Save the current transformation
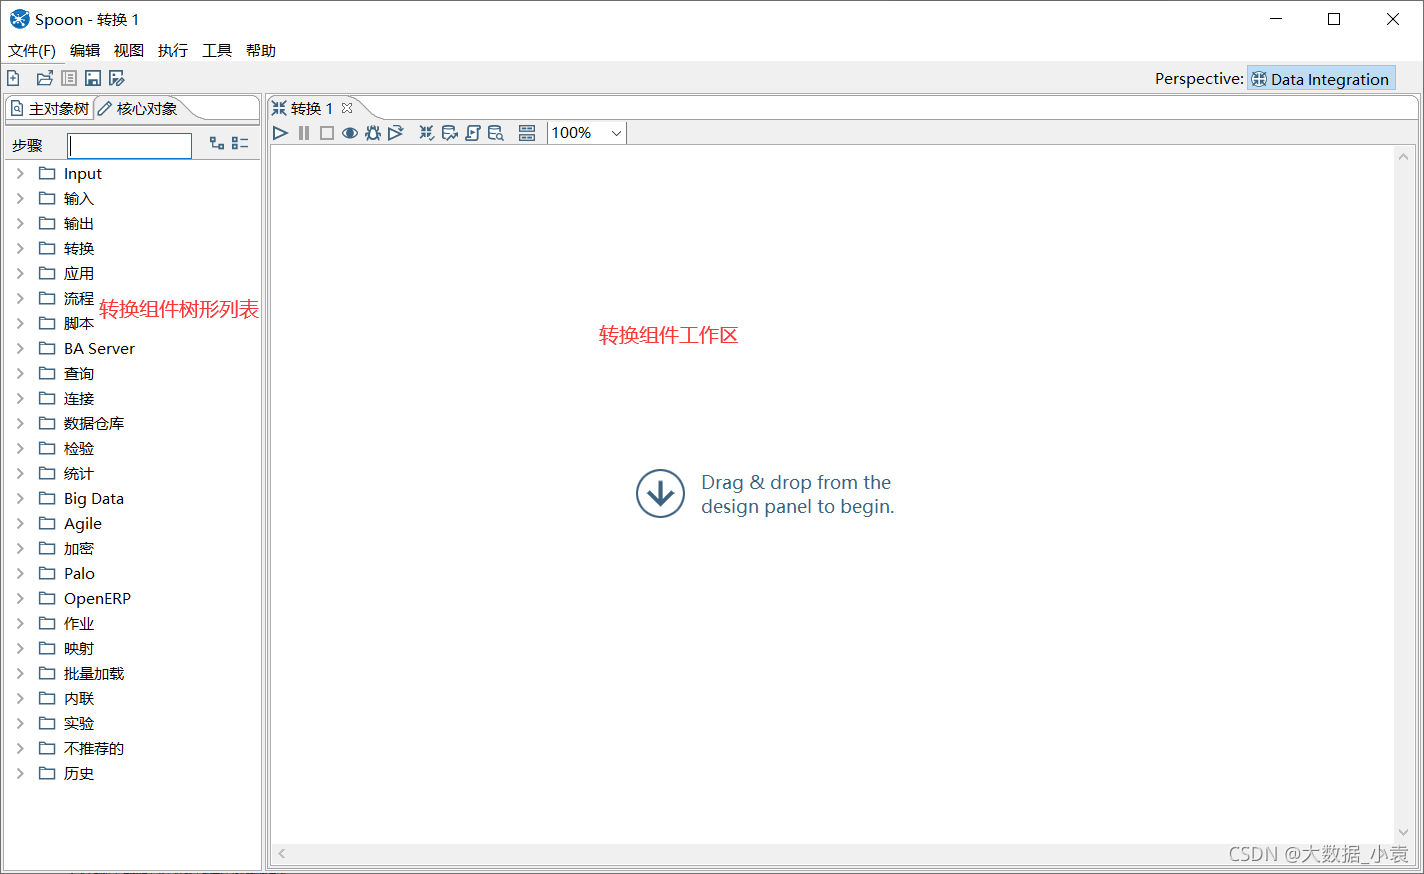 (x=93, y=78)
